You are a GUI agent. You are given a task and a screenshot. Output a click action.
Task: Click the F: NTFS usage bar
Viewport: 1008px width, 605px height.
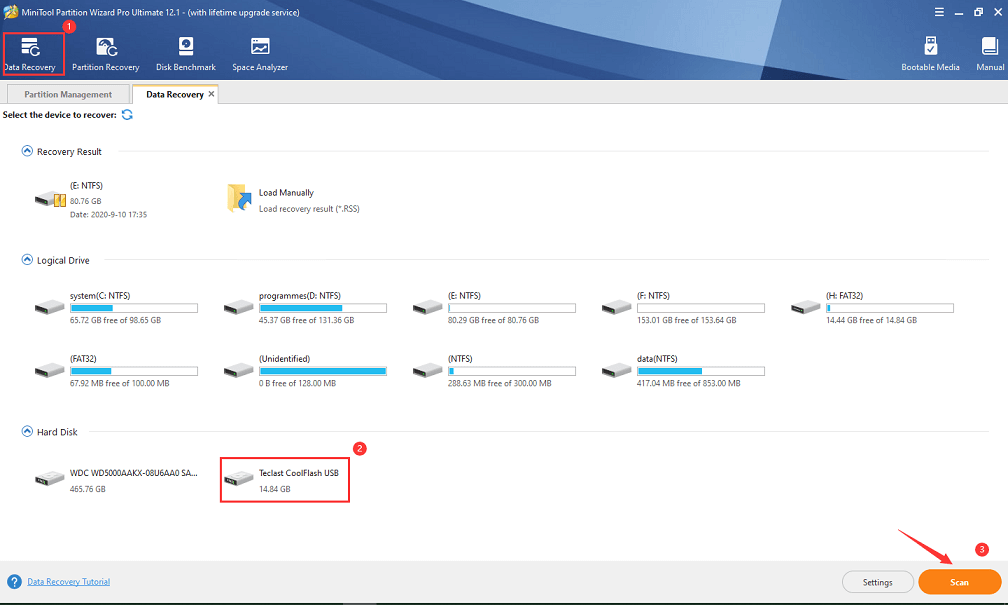tap(701, 309)
